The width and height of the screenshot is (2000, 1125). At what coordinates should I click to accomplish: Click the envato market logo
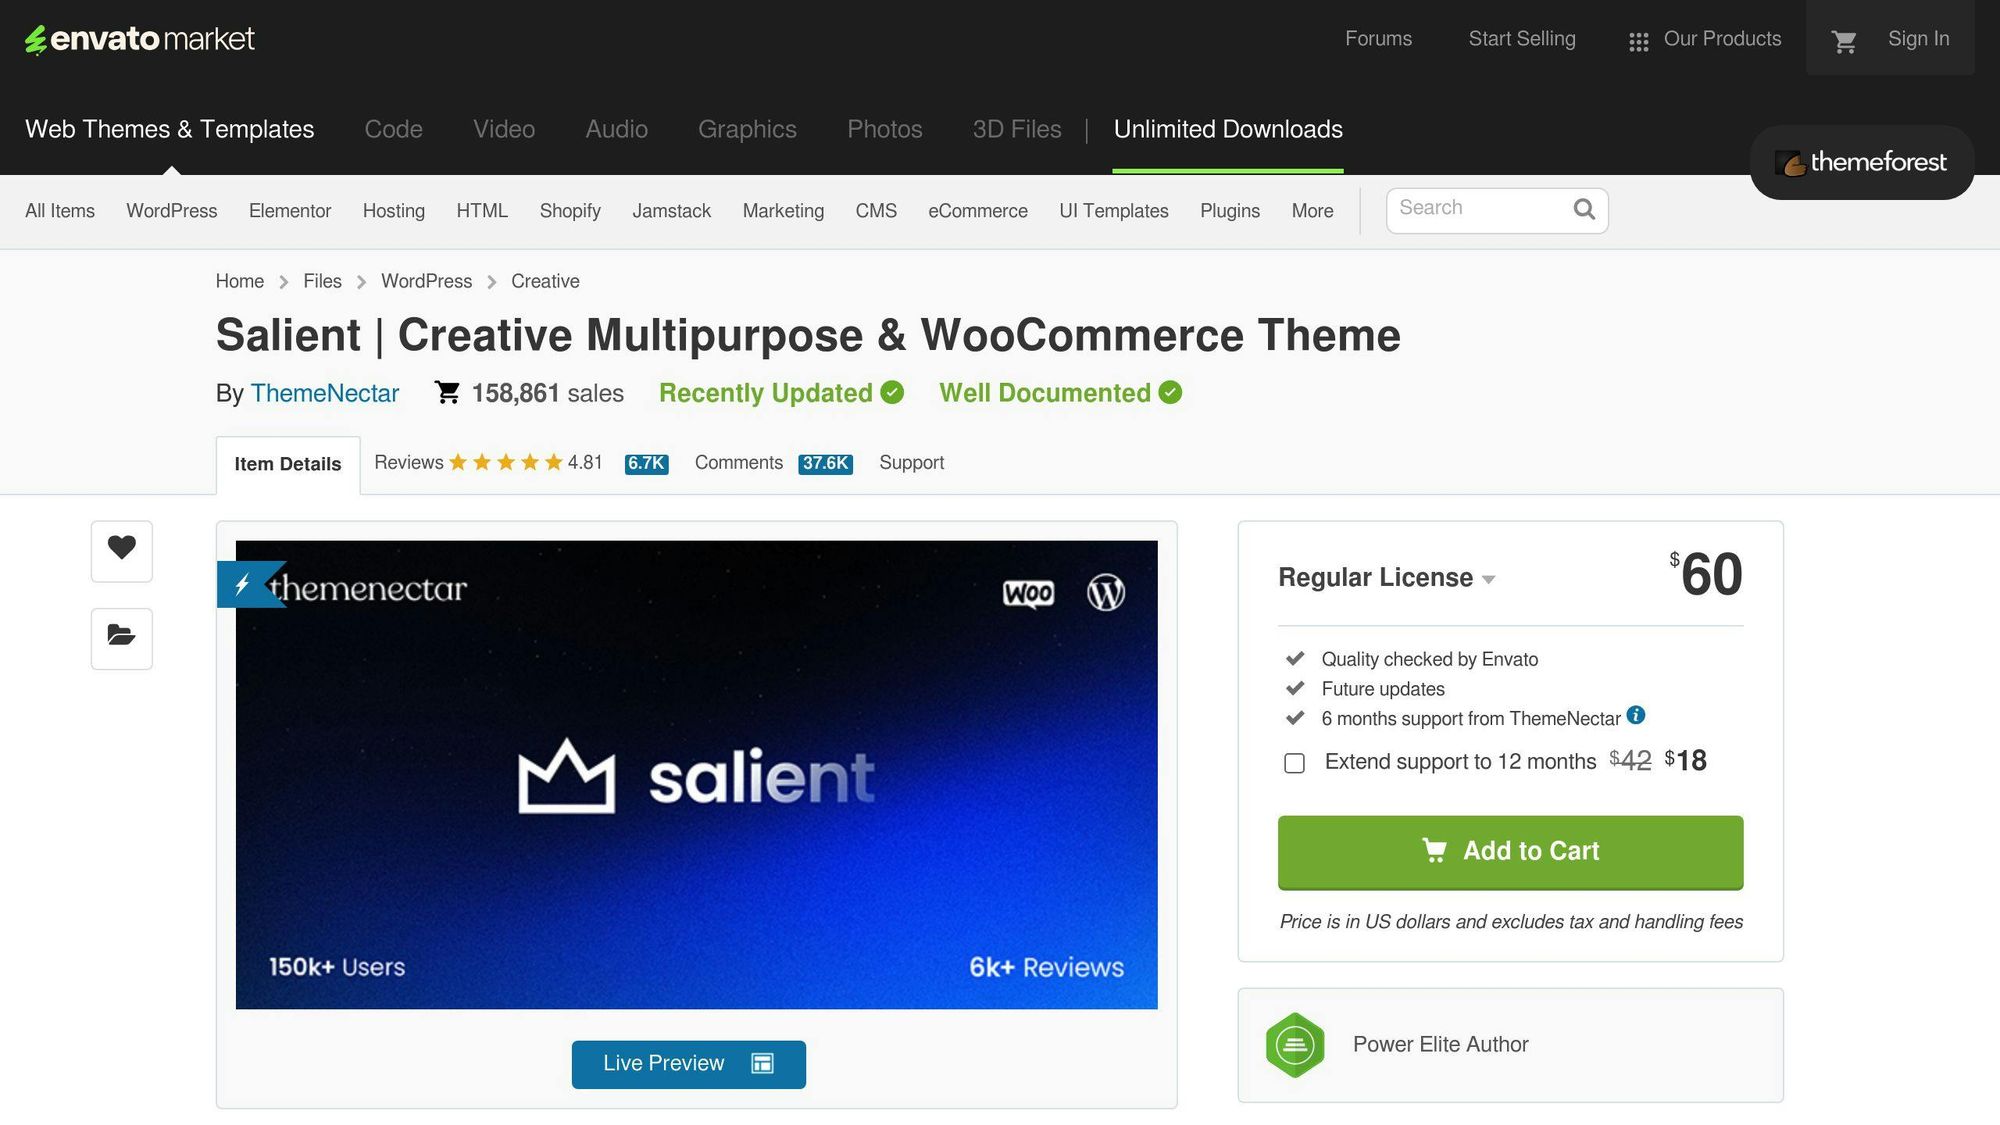pyautogui.click(x=140, y=39)
